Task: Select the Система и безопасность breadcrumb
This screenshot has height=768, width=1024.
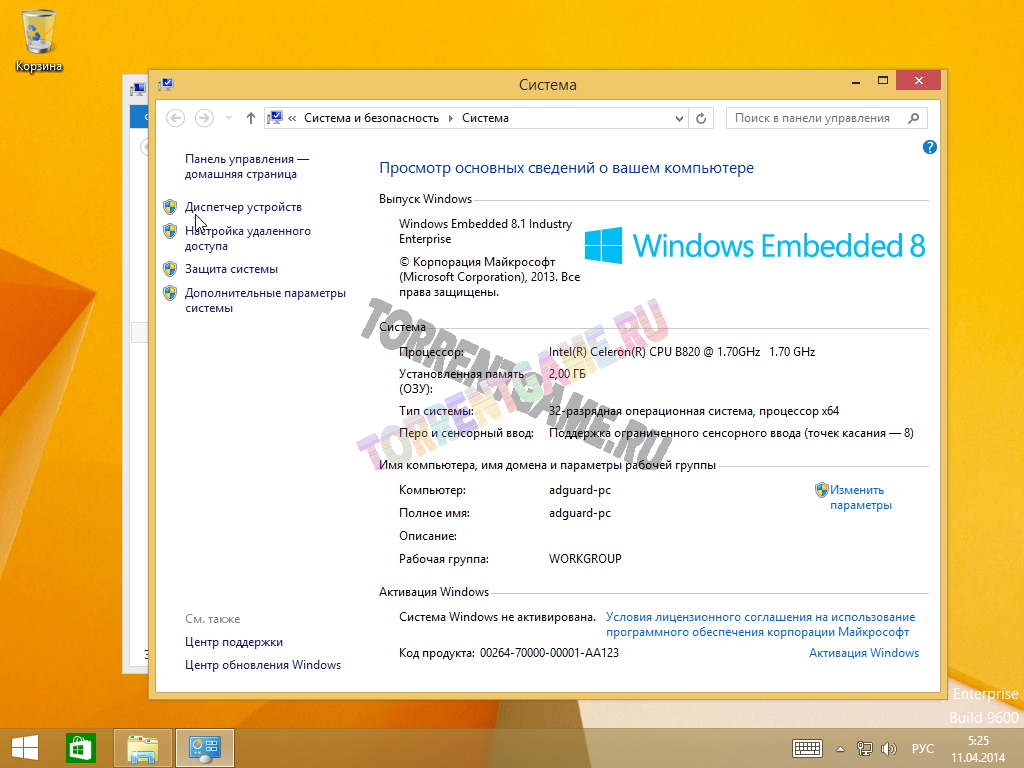Action: click(x=371, y=118)
